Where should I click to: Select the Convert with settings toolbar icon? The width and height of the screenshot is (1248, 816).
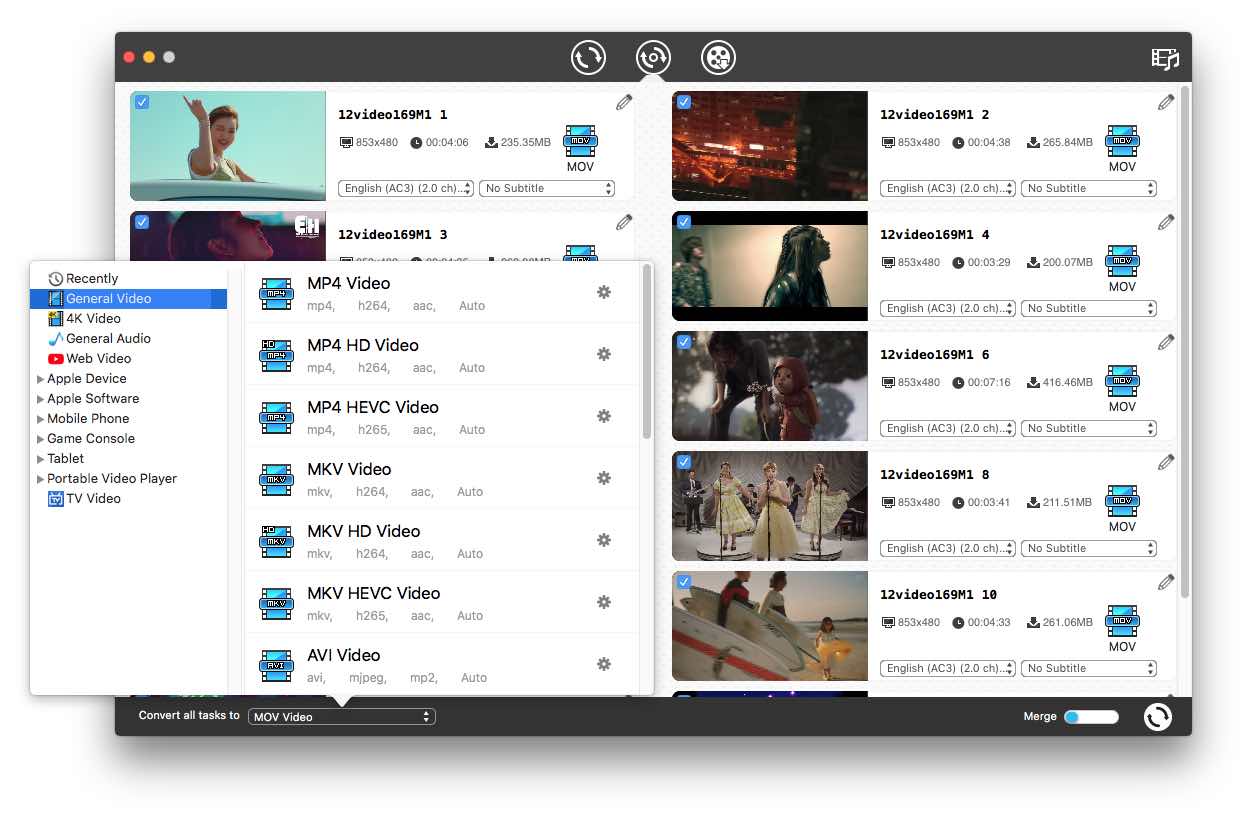(x=653, y=57)
